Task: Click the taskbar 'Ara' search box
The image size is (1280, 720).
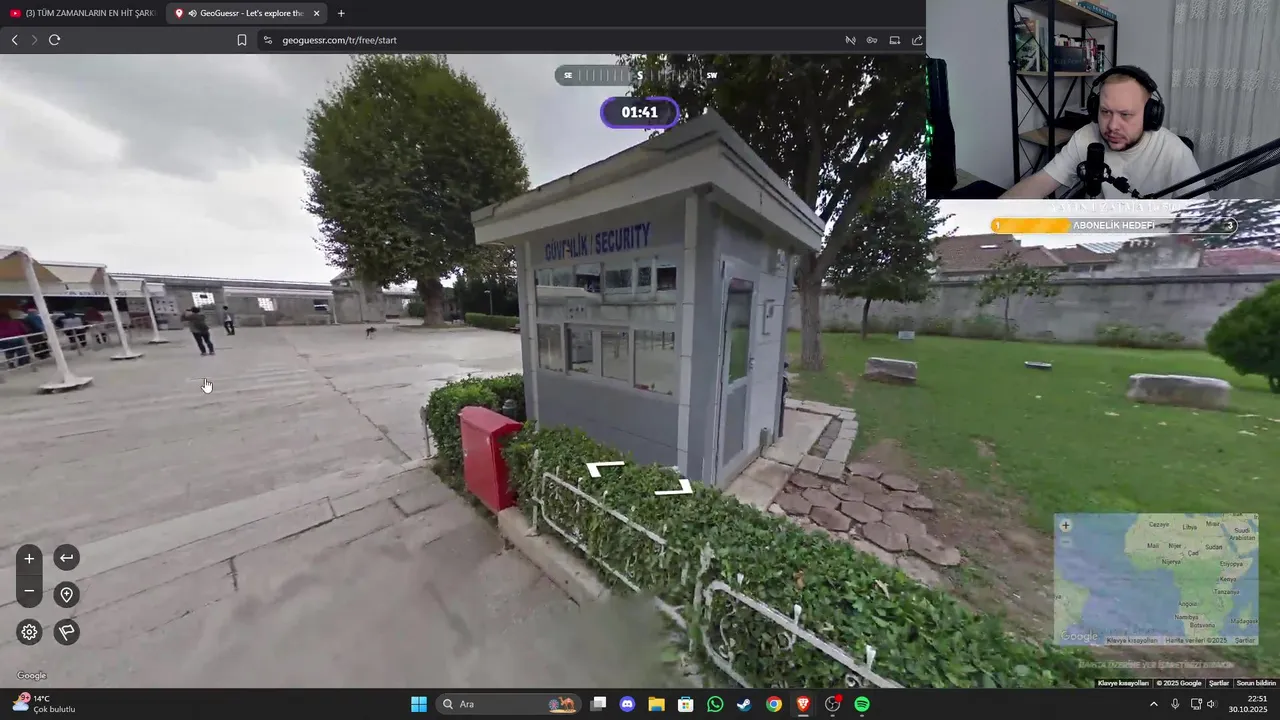Action: click(x=507, y=704)
